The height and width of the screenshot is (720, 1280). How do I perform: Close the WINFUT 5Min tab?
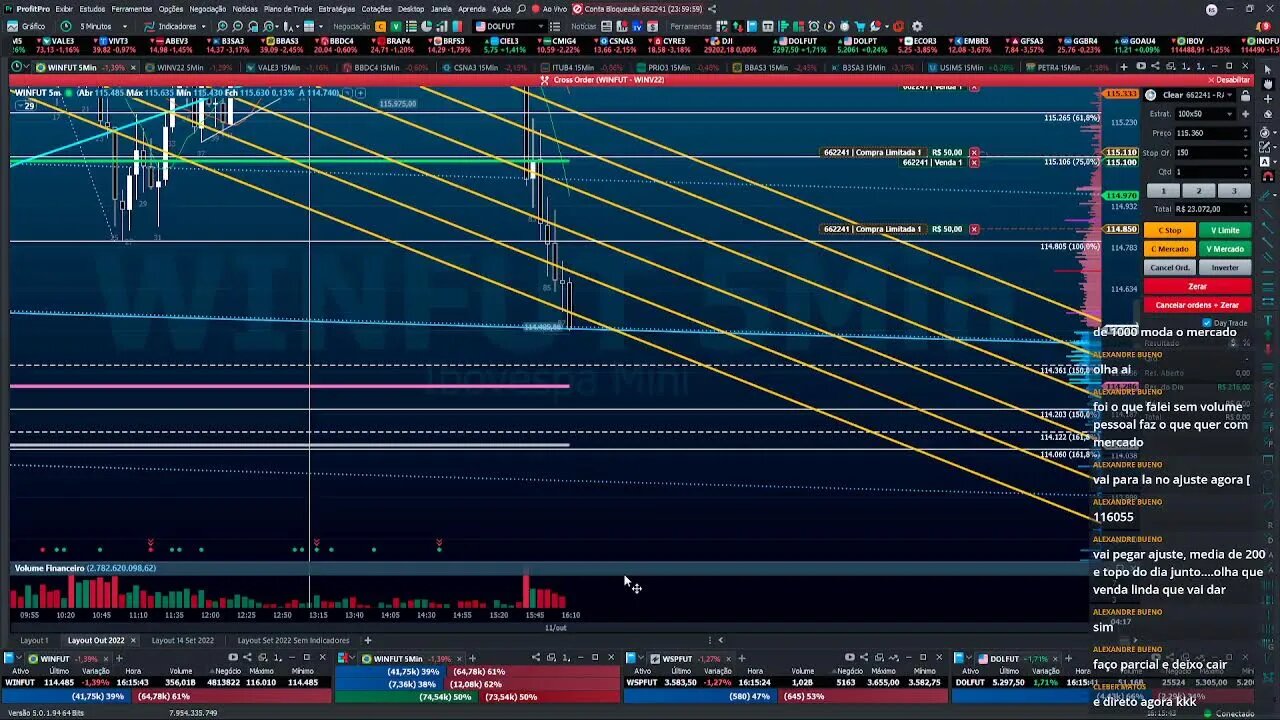(x=133, y=67)
